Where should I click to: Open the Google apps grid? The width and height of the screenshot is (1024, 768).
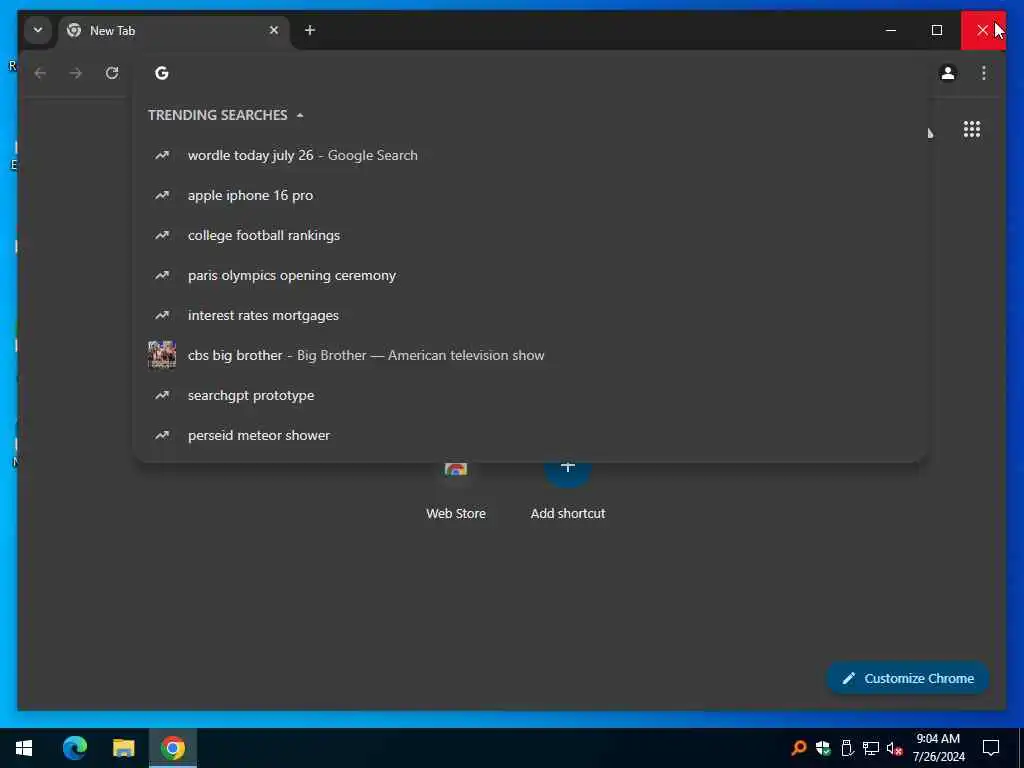pyautogui.click(x=972, y=129)
